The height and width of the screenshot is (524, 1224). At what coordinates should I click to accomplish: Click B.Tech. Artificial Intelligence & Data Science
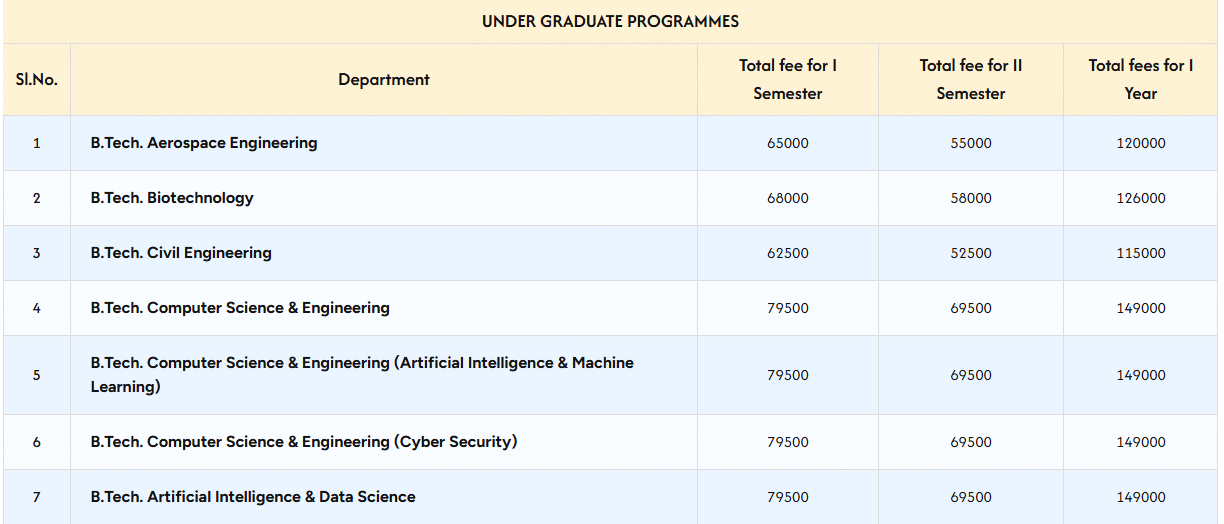253,497
